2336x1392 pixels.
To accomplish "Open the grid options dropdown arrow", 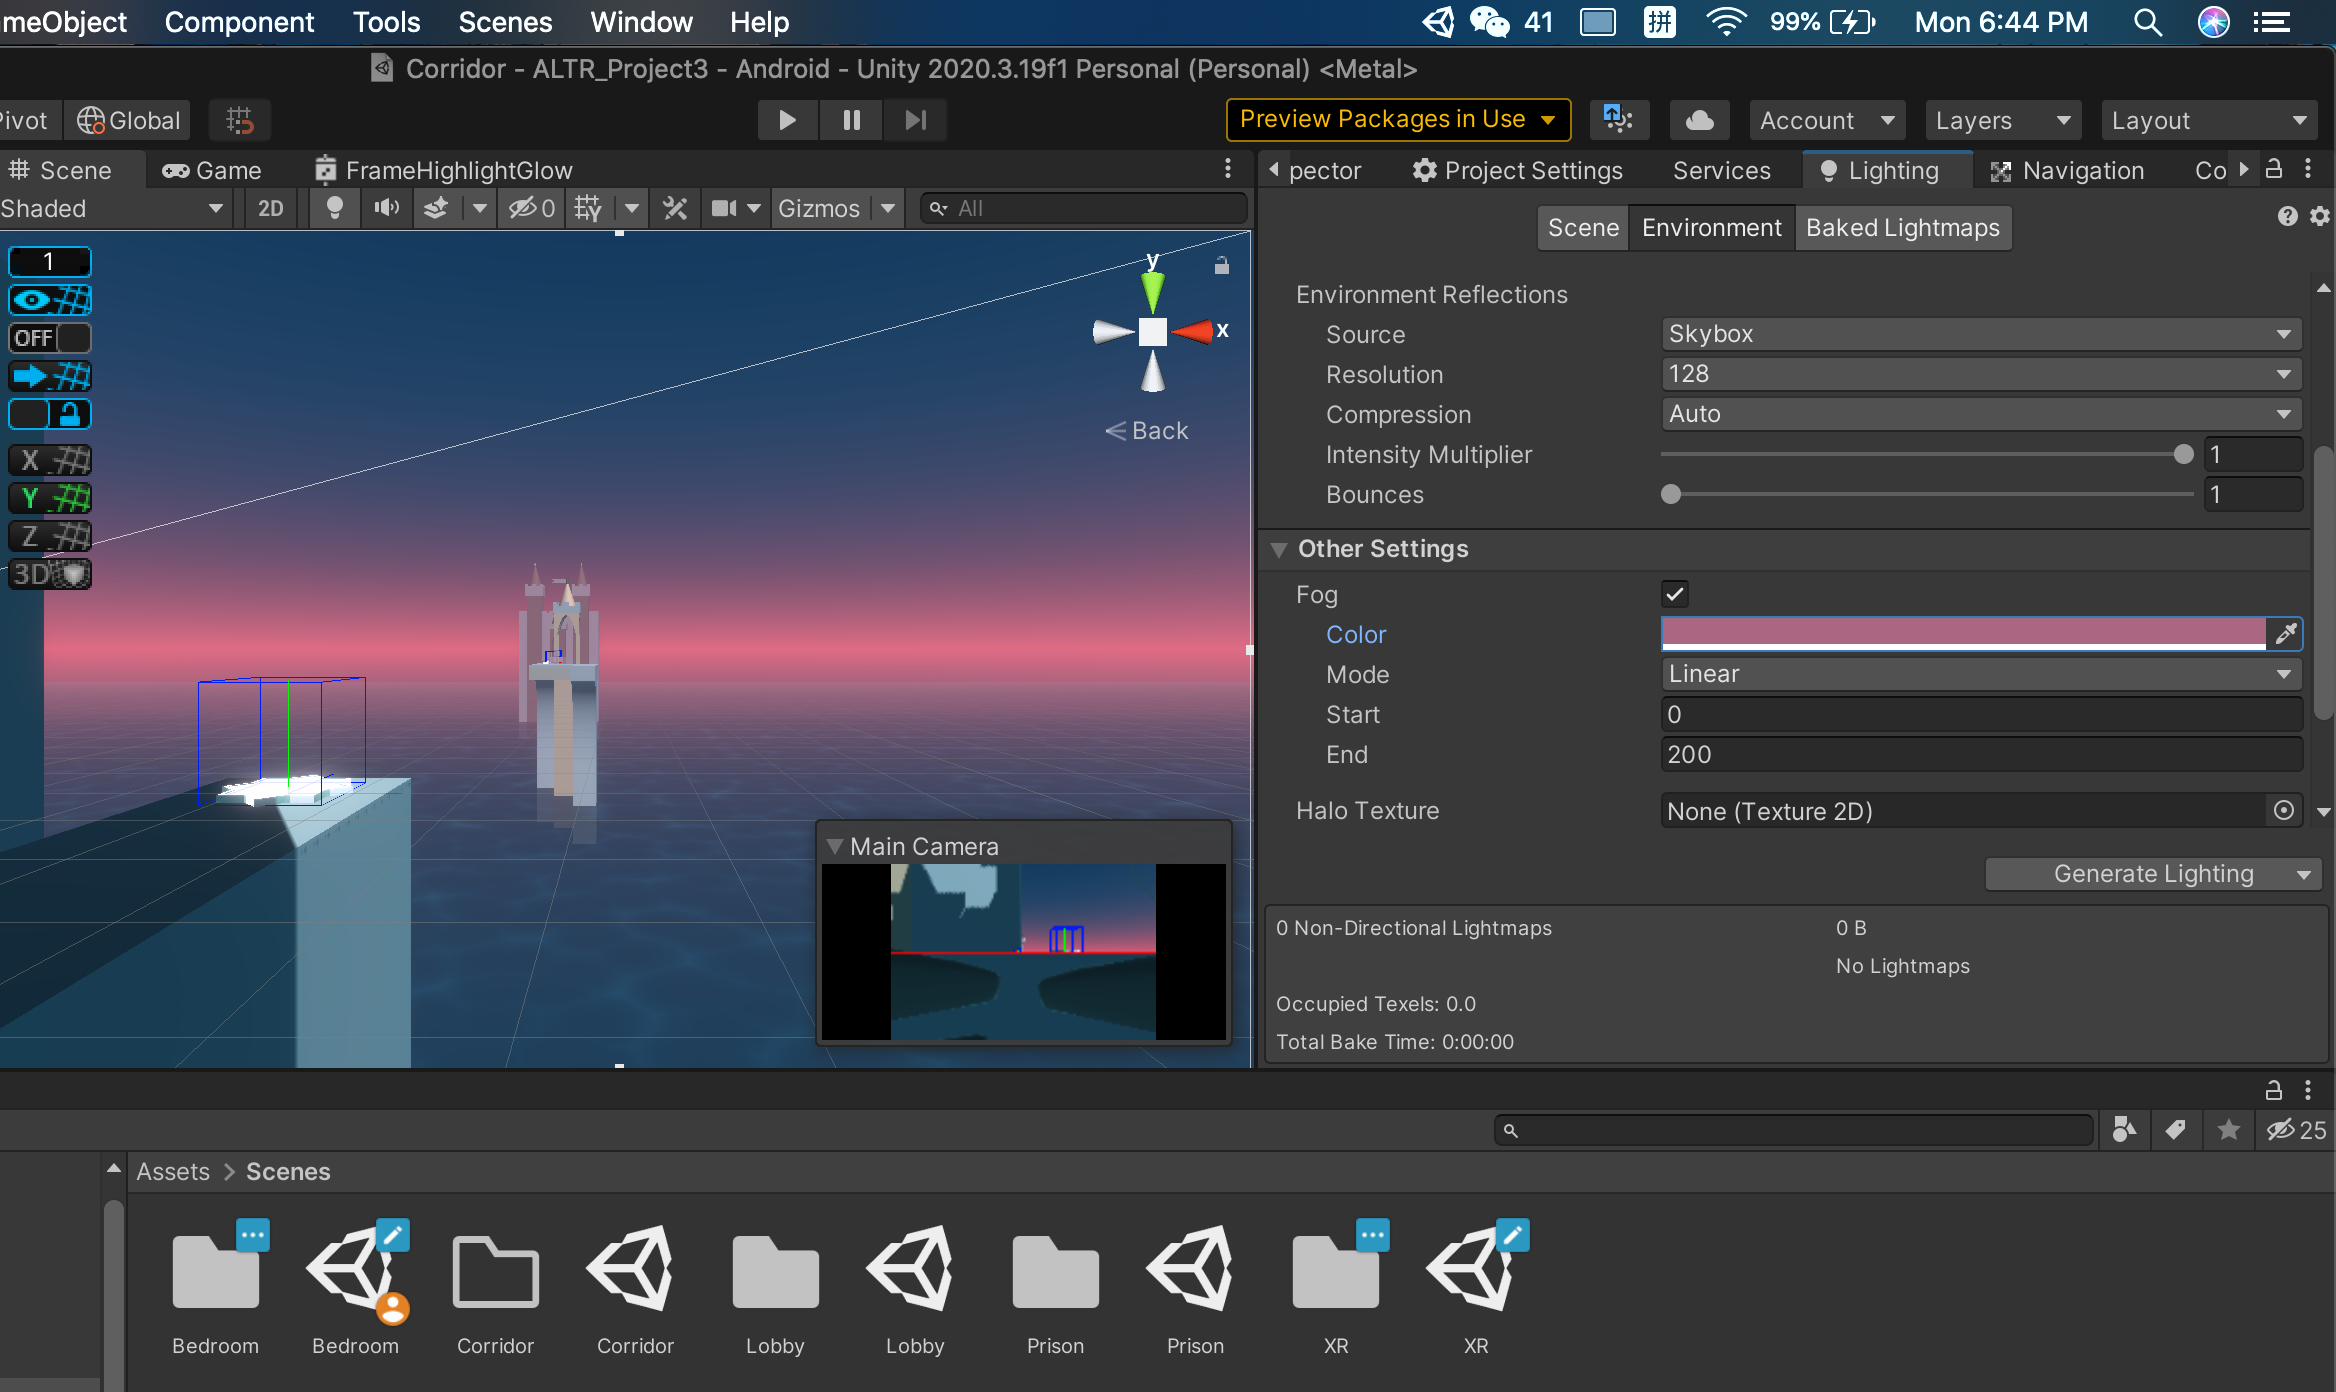I will click(632, 208).
